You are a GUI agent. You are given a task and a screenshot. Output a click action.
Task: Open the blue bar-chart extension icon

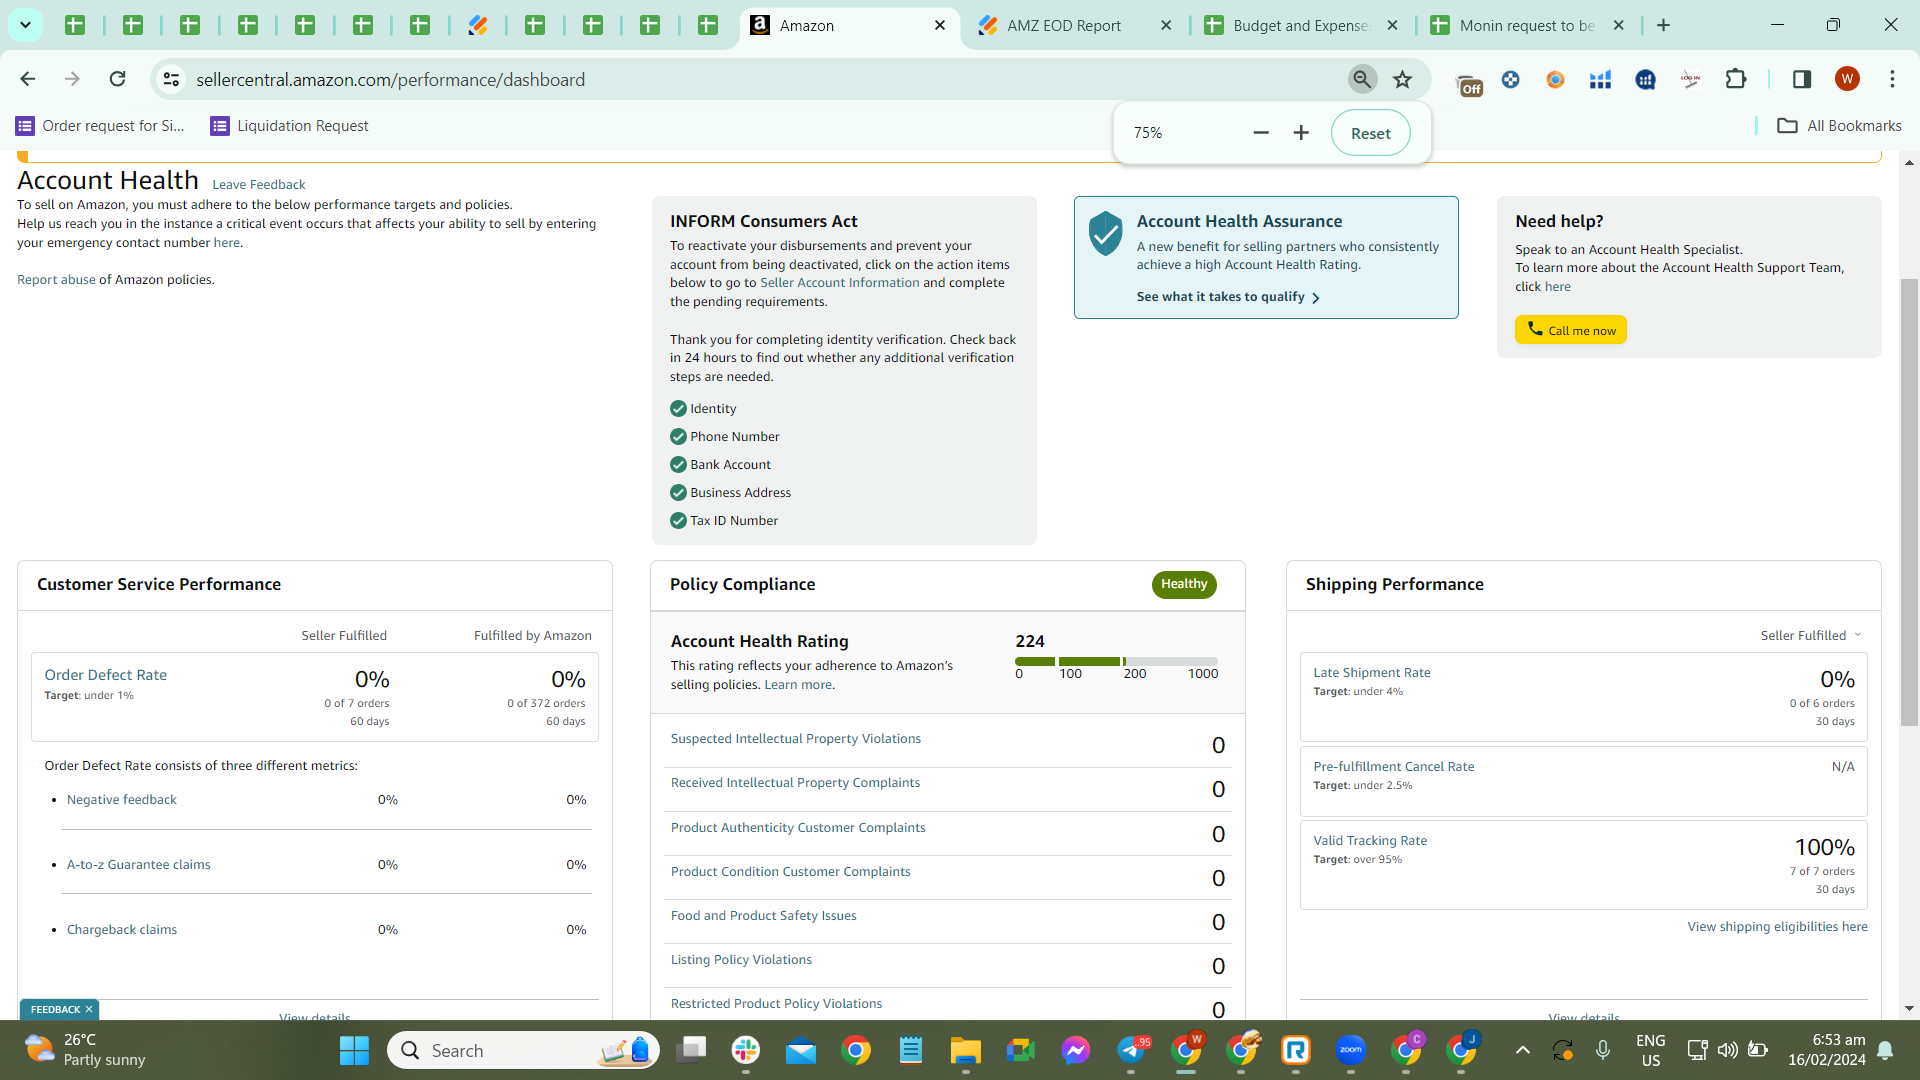(1600, 79)
